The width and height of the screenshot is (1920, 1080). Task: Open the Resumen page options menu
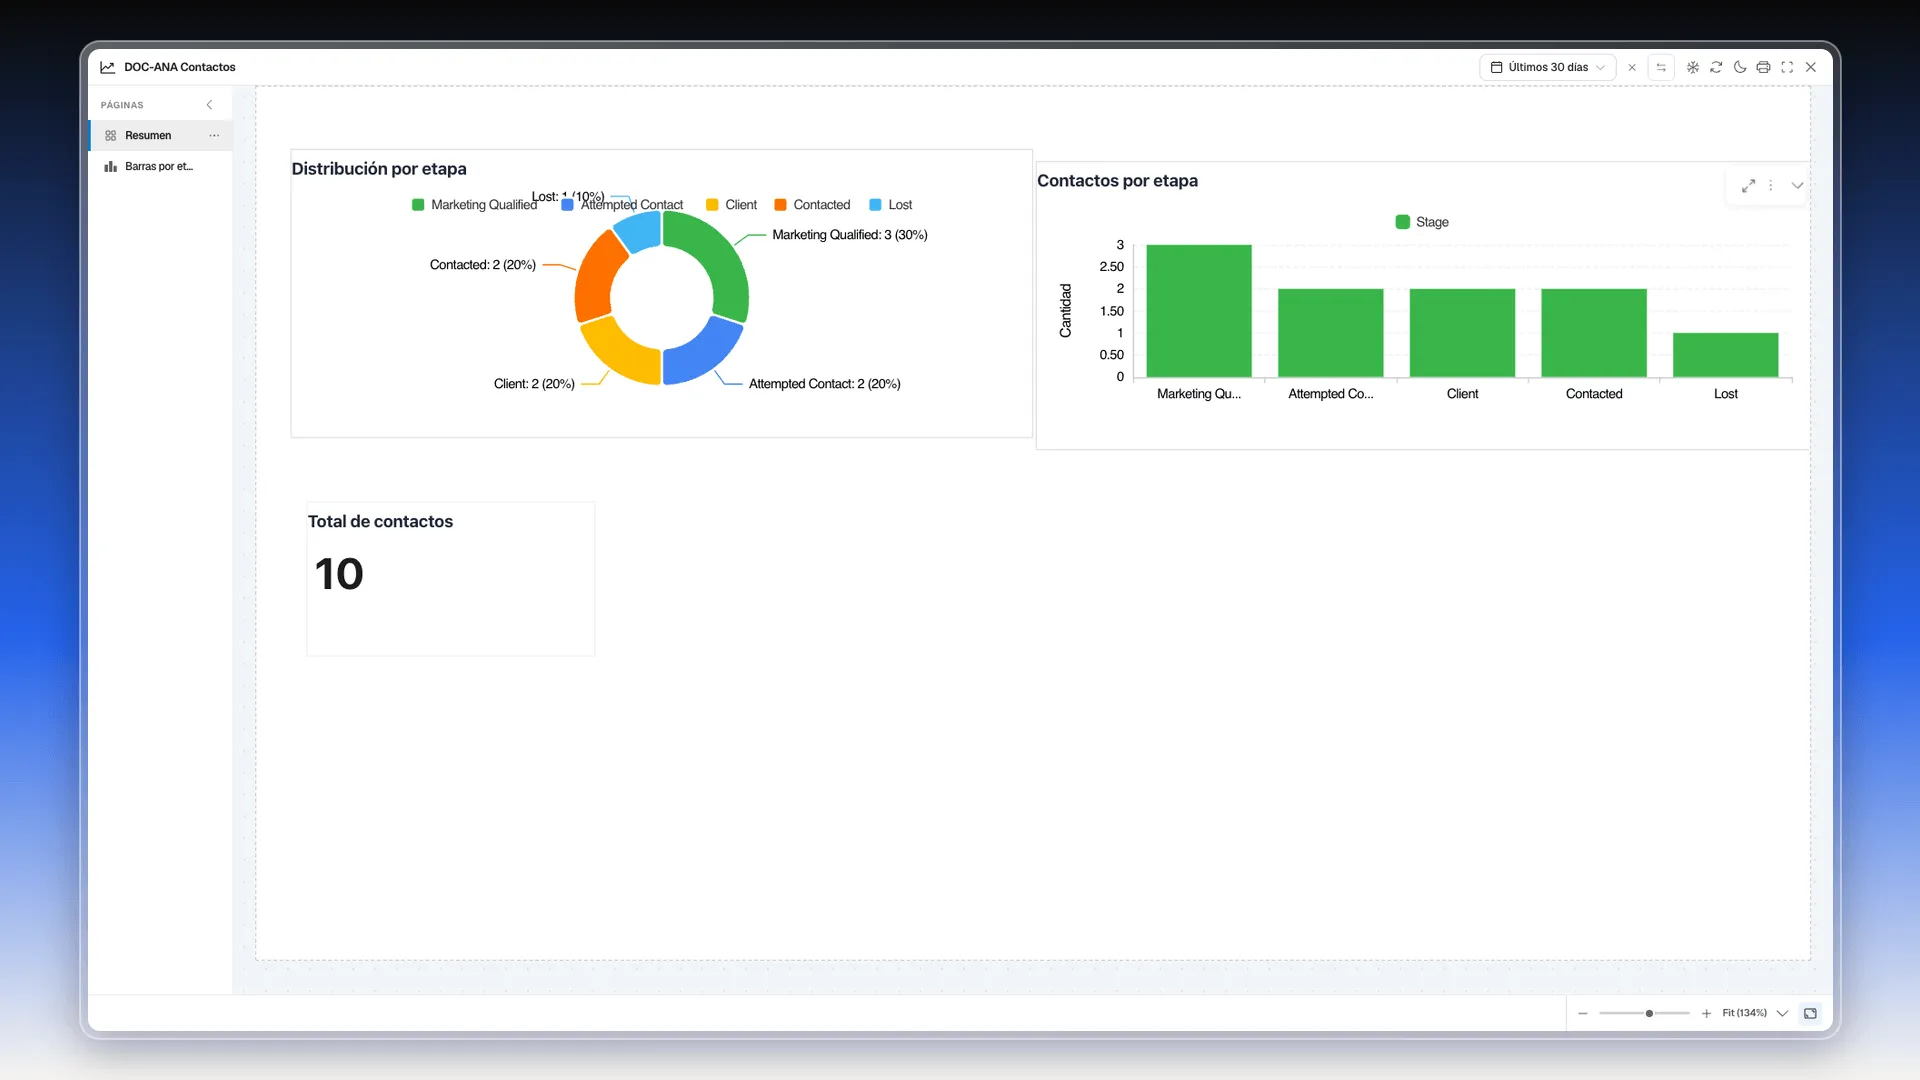214,135
